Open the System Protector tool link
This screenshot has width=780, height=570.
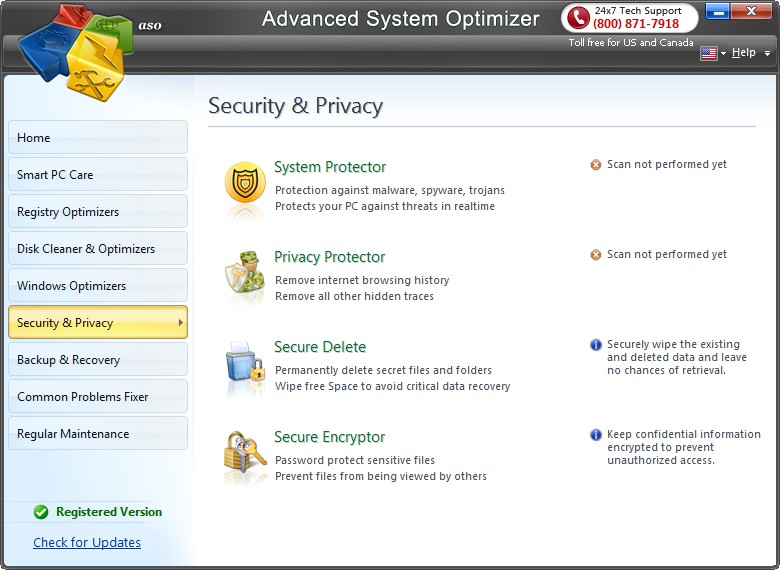click(330, 167)
